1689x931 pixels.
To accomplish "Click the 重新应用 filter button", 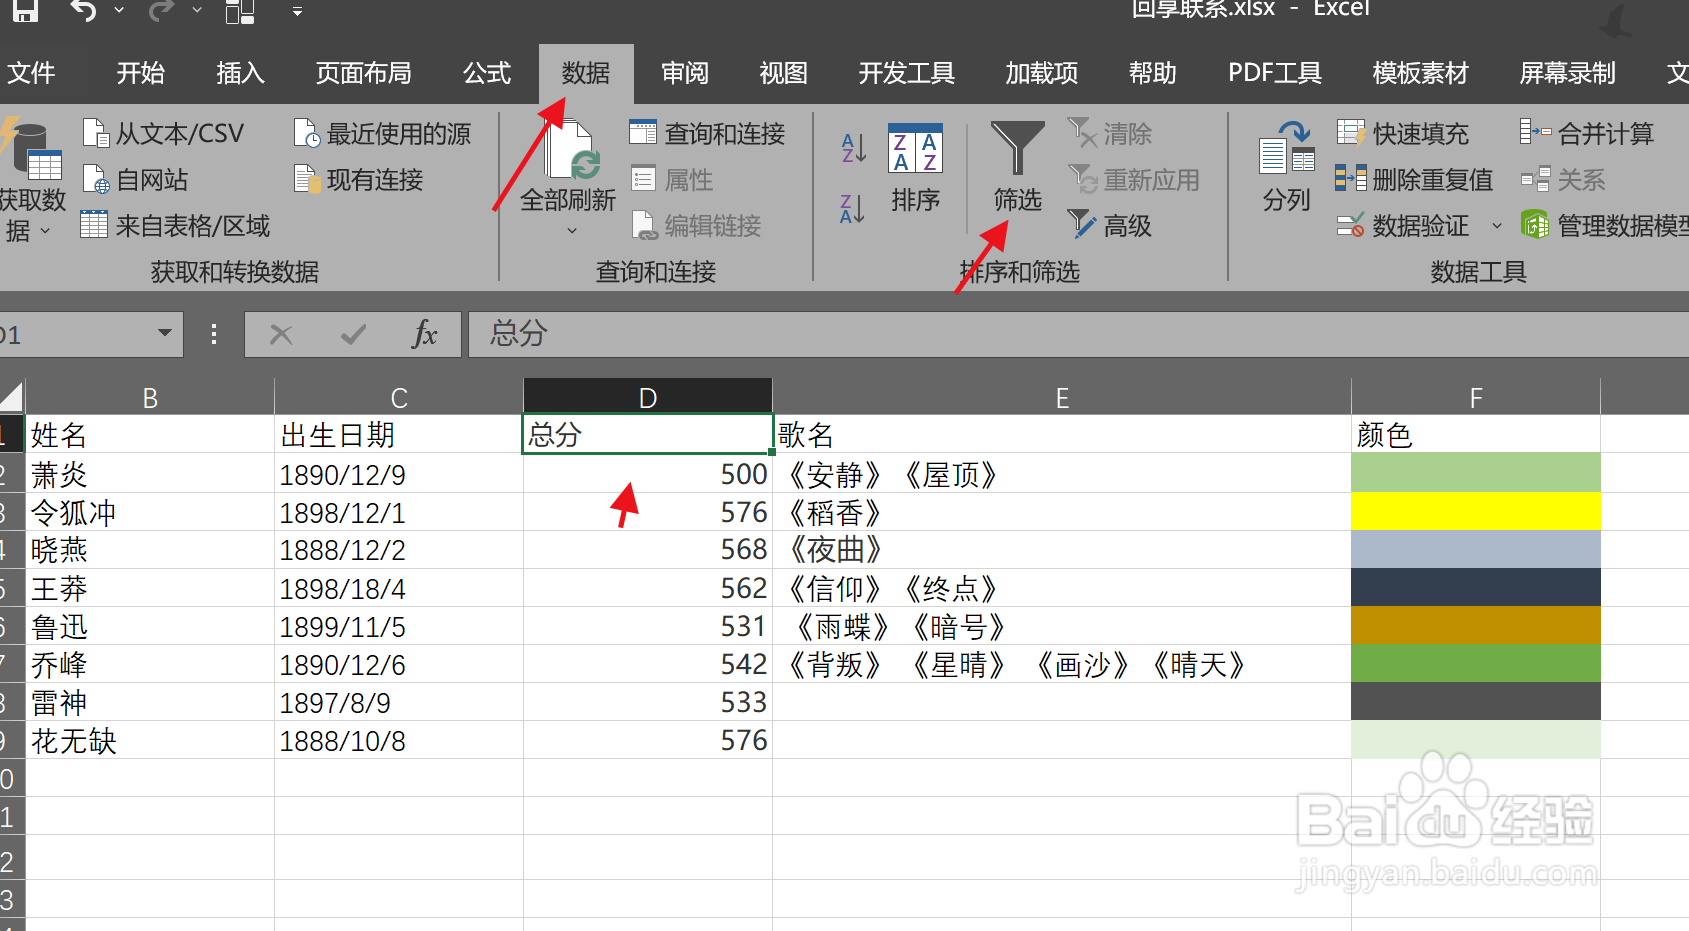I will pyautogui.click(x=1134, y=179).
